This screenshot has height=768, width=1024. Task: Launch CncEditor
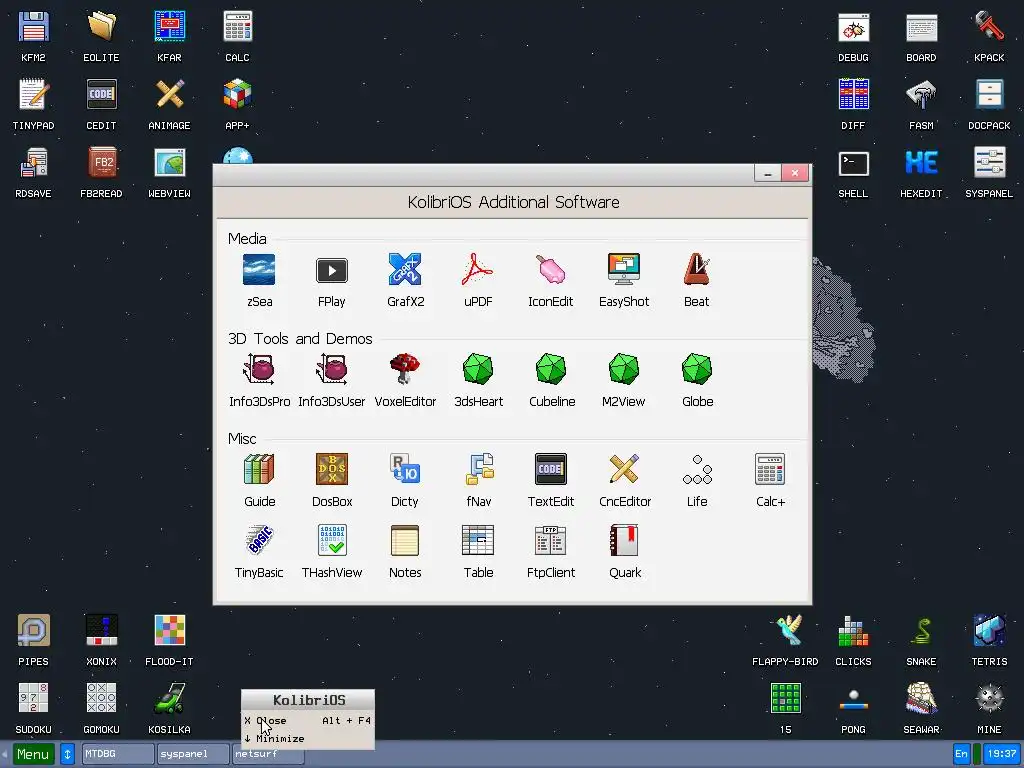coord(624,469)
